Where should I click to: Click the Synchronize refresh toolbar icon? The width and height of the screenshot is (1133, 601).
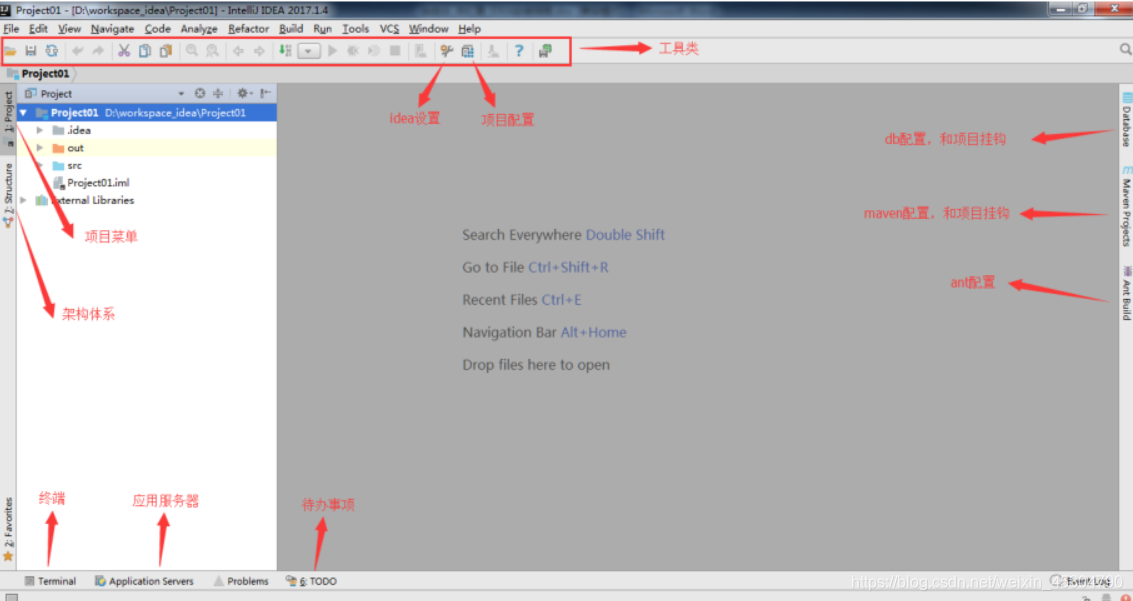pos(50,51)
